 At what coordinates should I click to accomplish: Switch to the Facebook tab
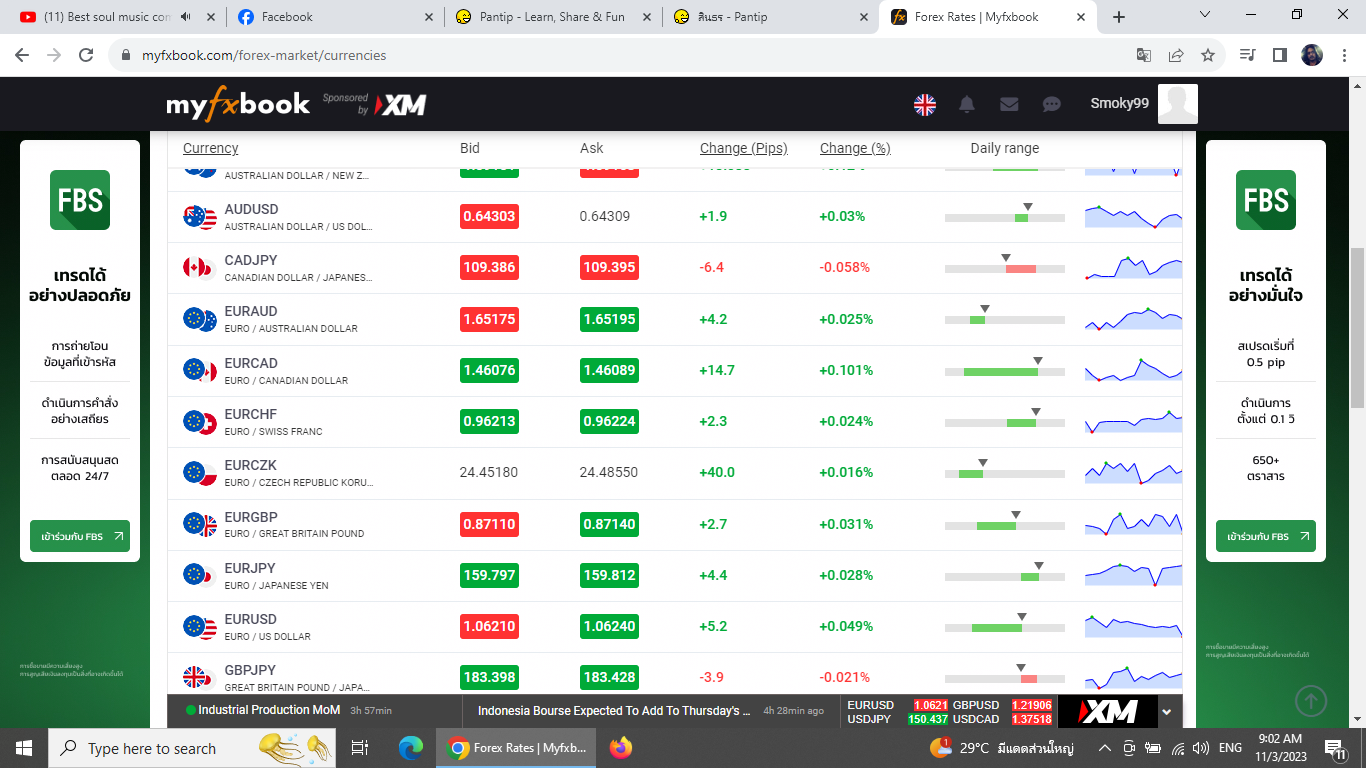pos(335,17)
